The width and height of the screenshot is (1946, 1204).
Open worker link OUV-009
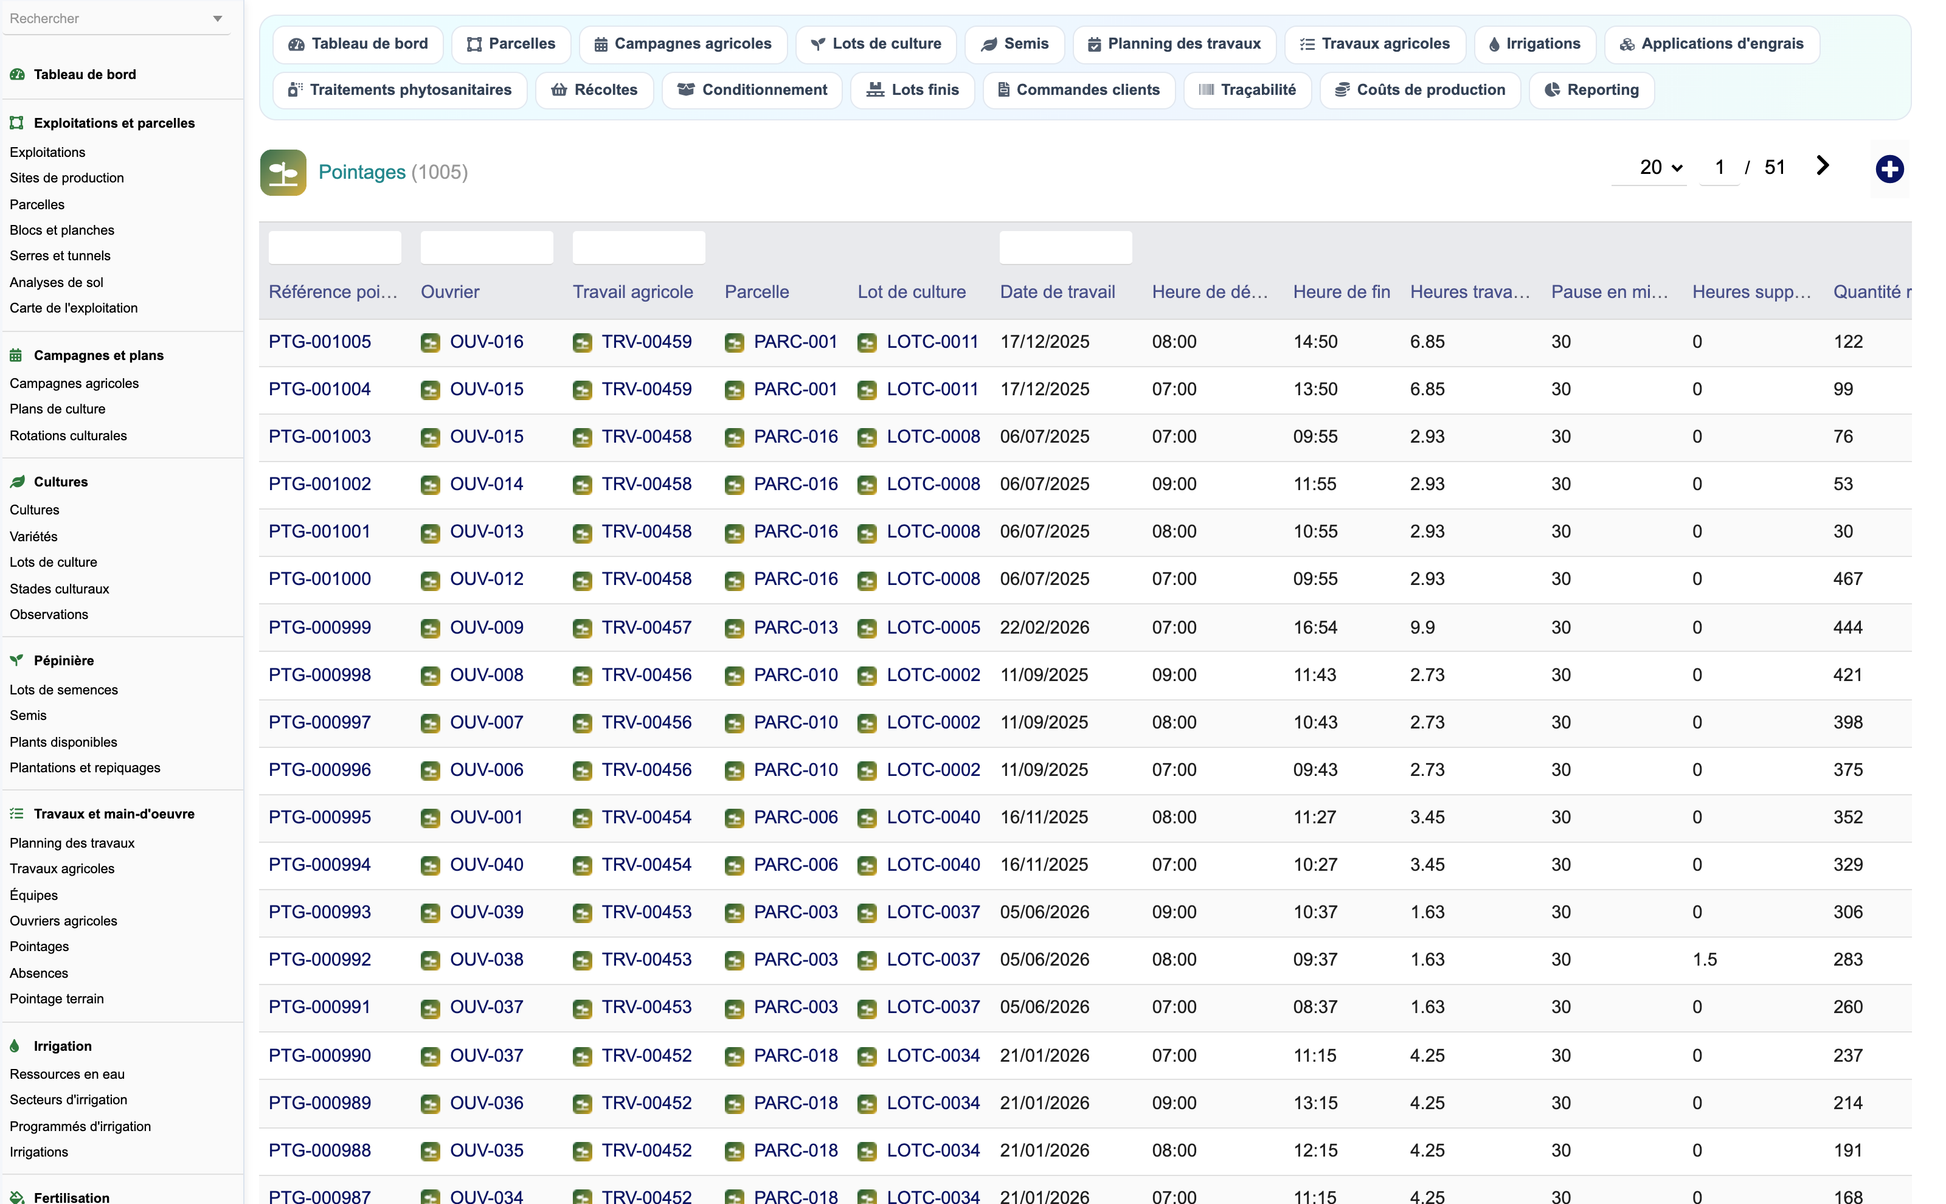487,628
